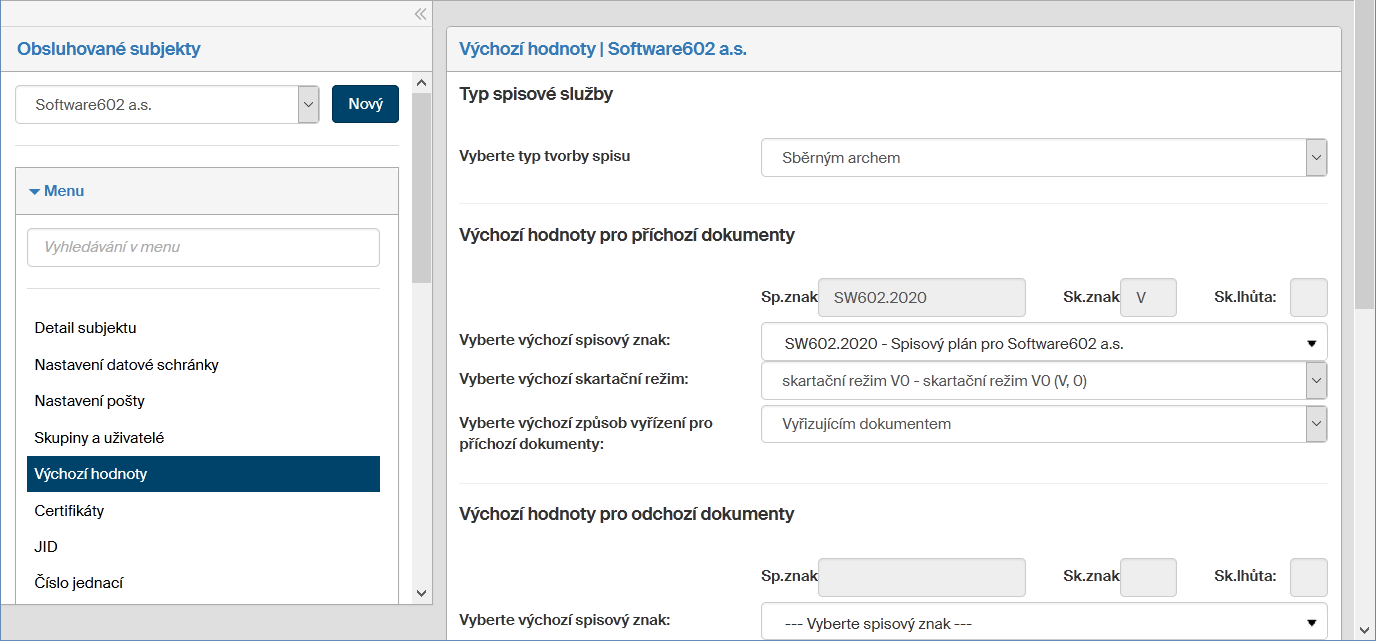Open the Vyřizujícím dokumentem dropdown
This screenshot has width=1376, height=641.
1043,424
